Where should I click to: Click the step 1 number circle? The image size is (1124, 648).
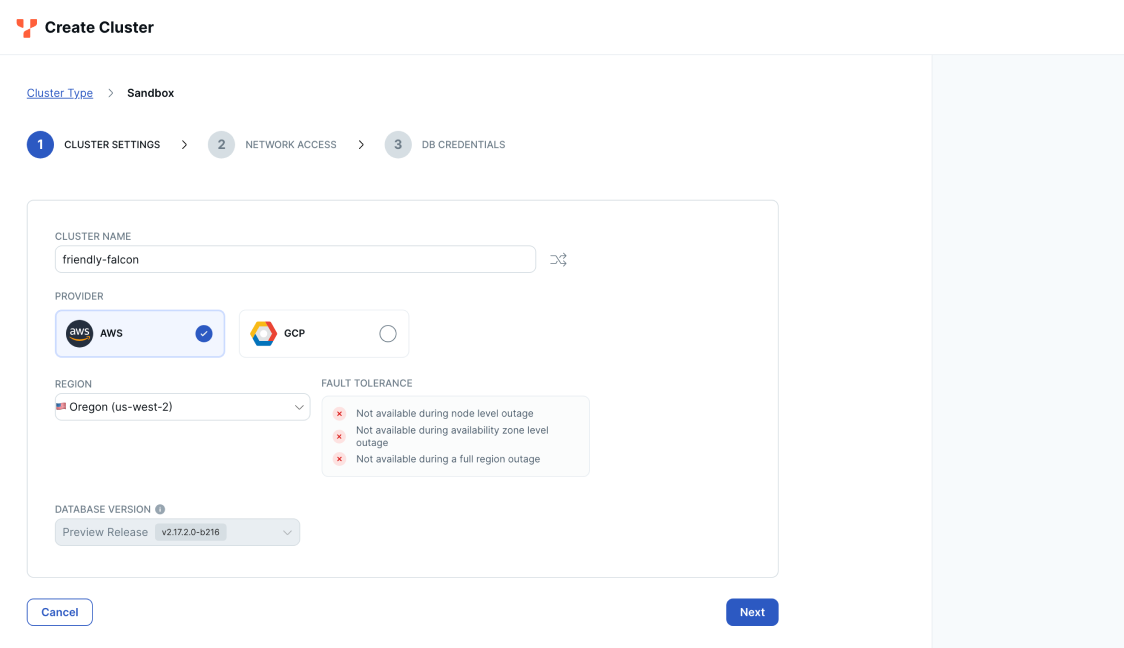[40, 145]
